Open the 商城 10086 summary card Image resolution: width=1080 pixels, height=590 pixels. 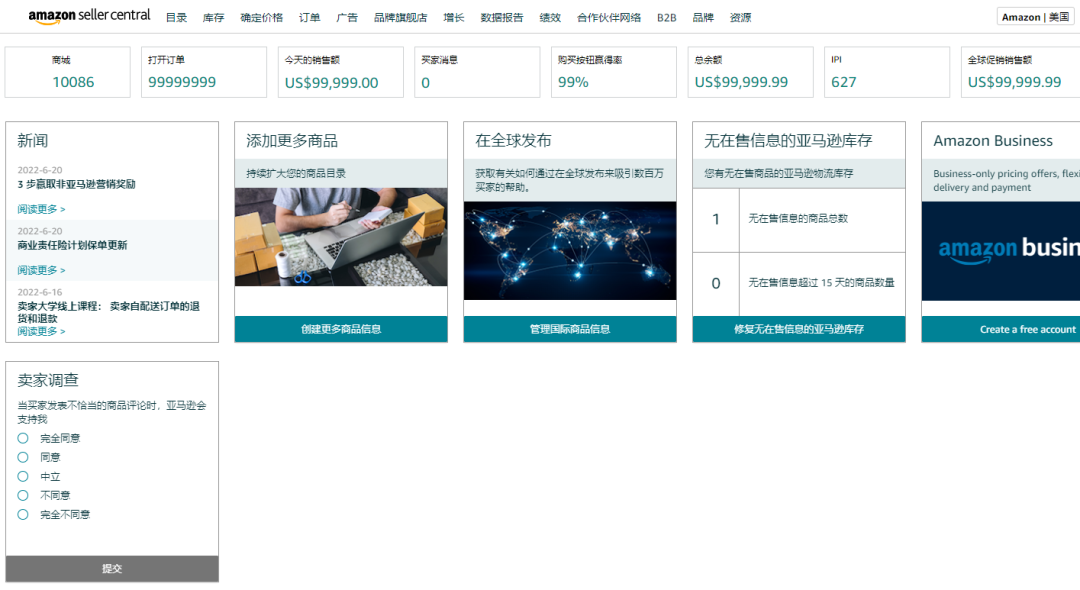click(68, 72)
